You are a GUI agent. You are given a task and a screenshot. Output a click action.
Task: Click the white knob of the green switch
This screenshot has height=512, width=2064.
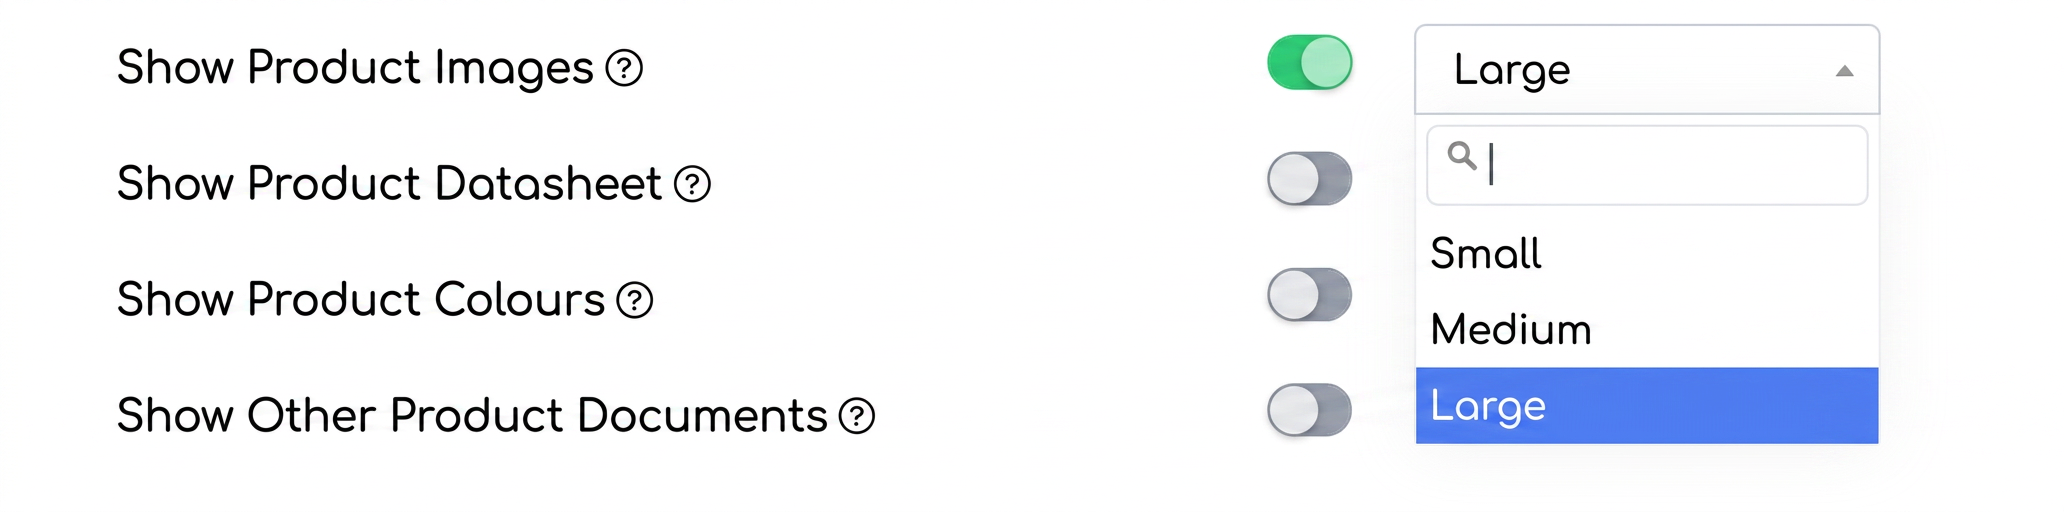[x=1326, y=63]
